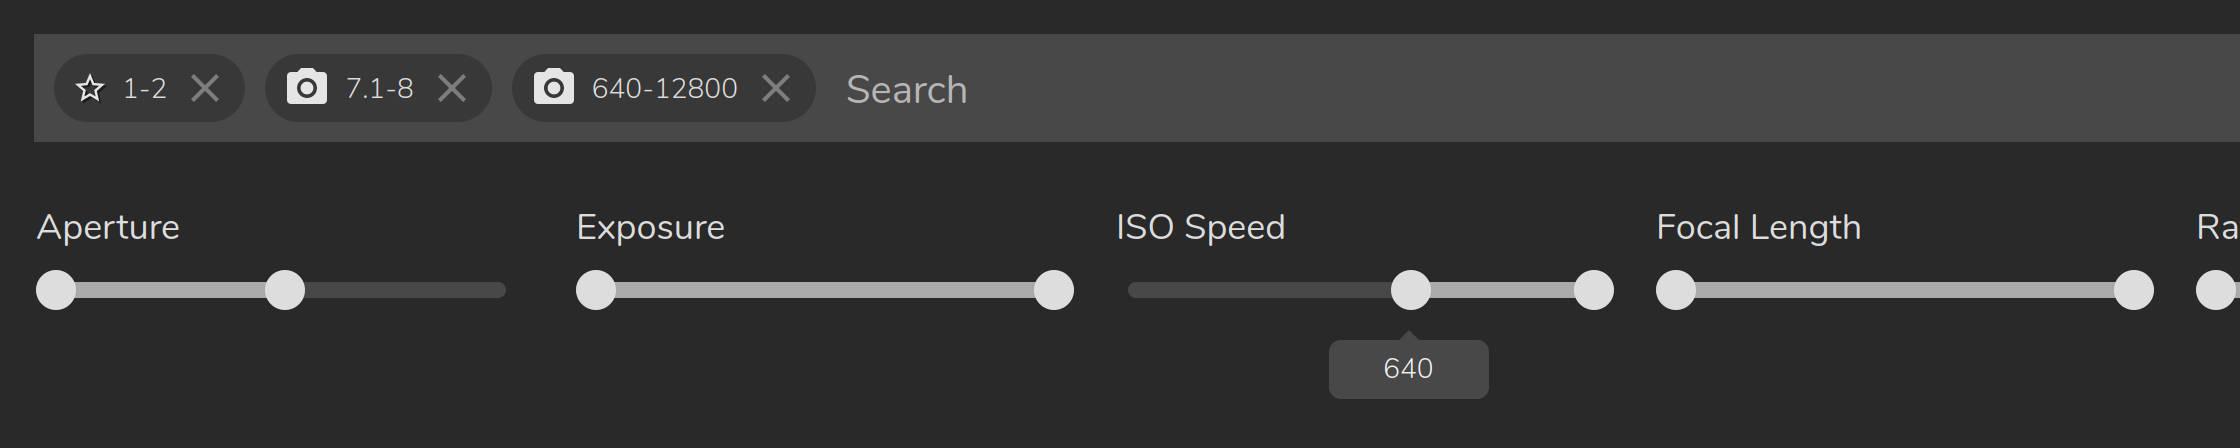2240x448 pixels.
Task: Click the camera icon in the 7.1-8 chip
Action: coord(306,88)
